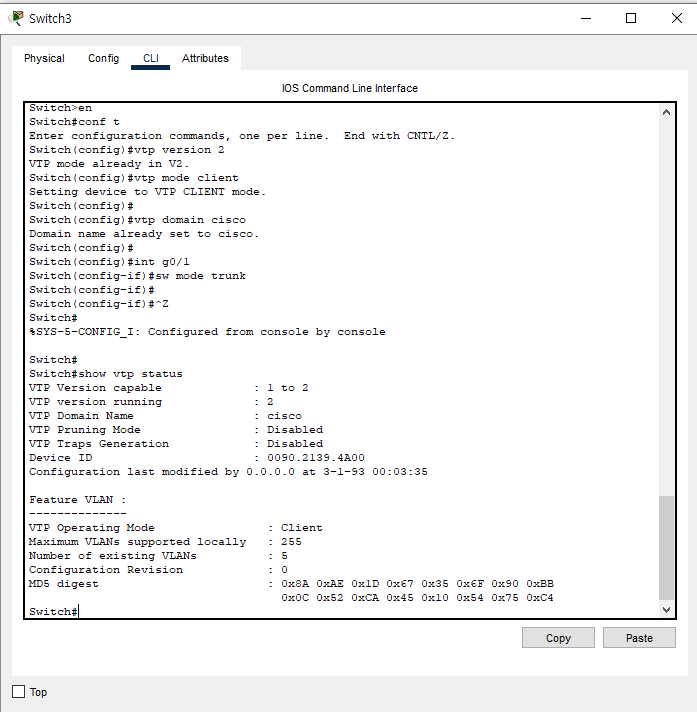Click the 'sw mode trunk' command line
697x712 pixels.
[x=138, y=276]
